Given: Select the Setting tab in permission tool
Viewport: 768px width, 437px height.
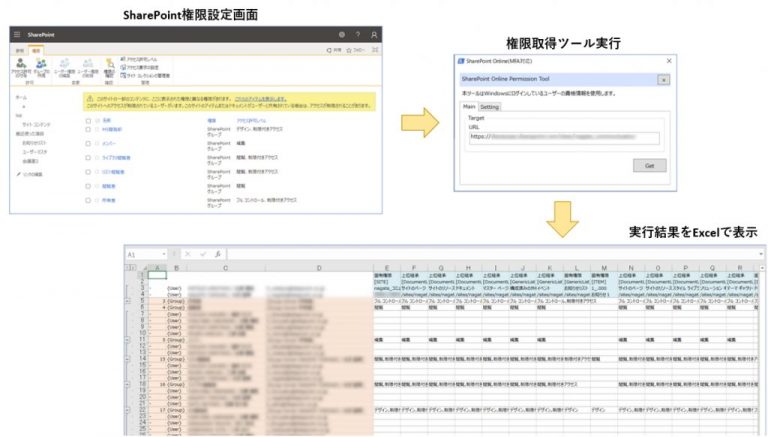Looking at the screenshot, I should (x=489, y=107).
